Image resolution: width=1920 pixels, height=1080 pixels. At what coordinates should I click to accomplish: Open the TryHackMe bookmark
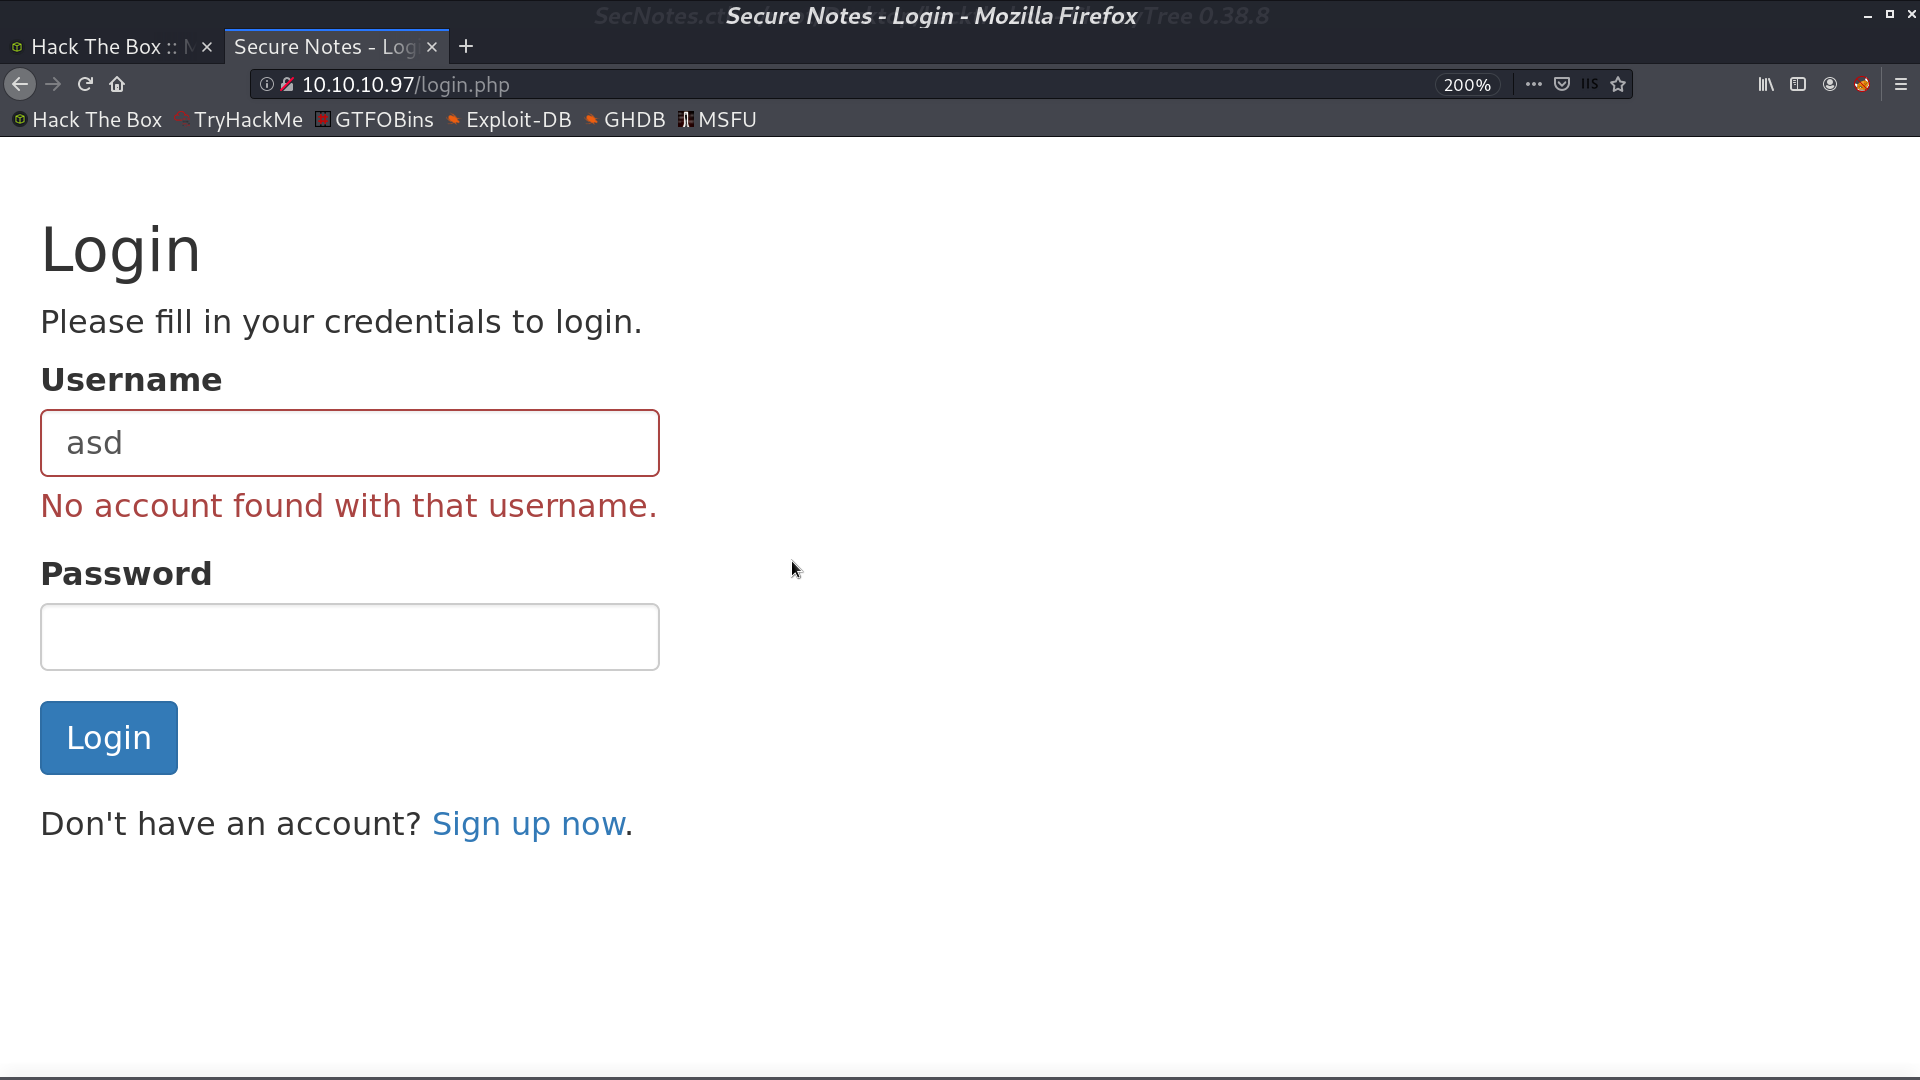click(x=239, y=120)
